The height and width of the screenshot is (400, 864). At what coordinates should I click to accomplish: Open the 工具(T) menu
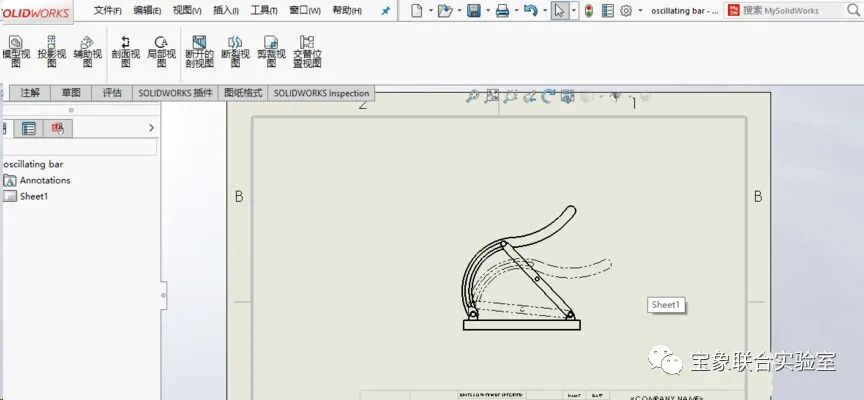pyautogui.click(x=264, y=10)
